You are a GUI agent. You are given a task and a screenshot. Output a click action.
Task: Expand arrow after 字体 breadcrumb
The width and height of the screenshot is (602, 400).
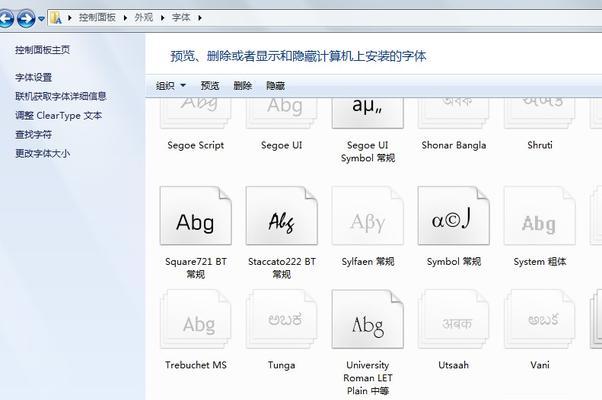point(200,18)
